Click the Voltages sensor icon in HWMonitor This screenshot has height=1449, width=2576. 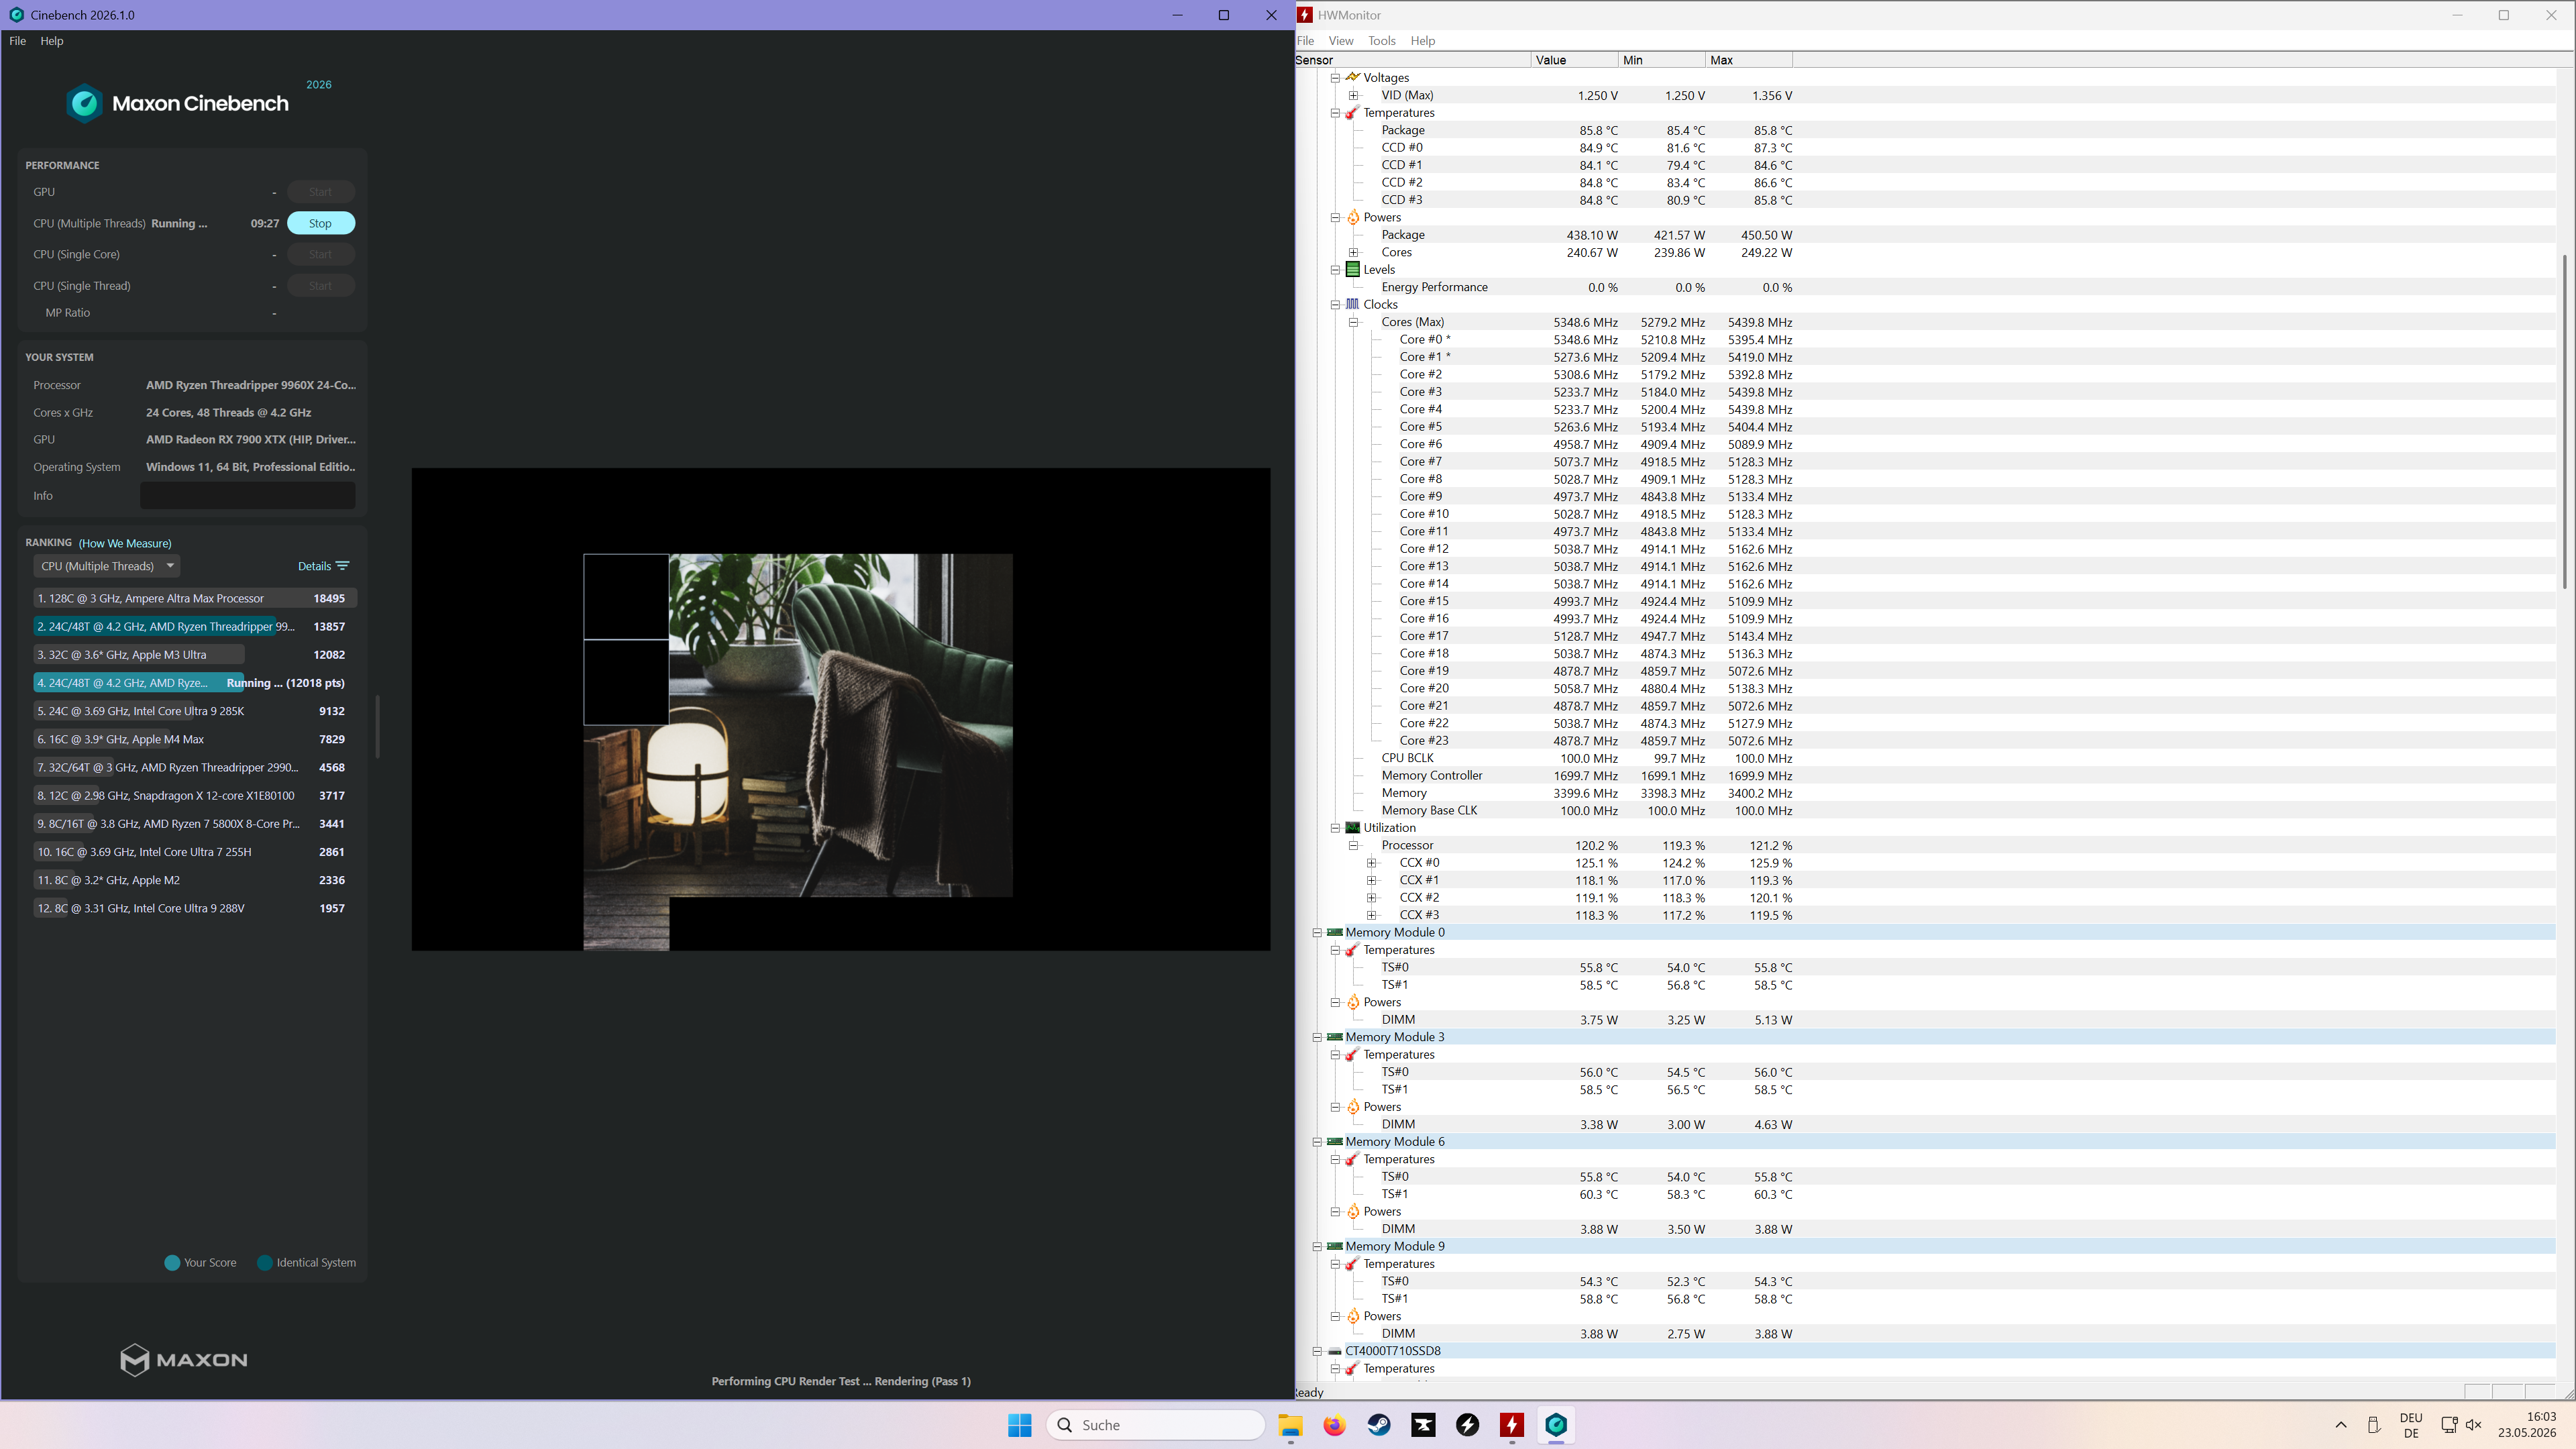coord(1353,77)
